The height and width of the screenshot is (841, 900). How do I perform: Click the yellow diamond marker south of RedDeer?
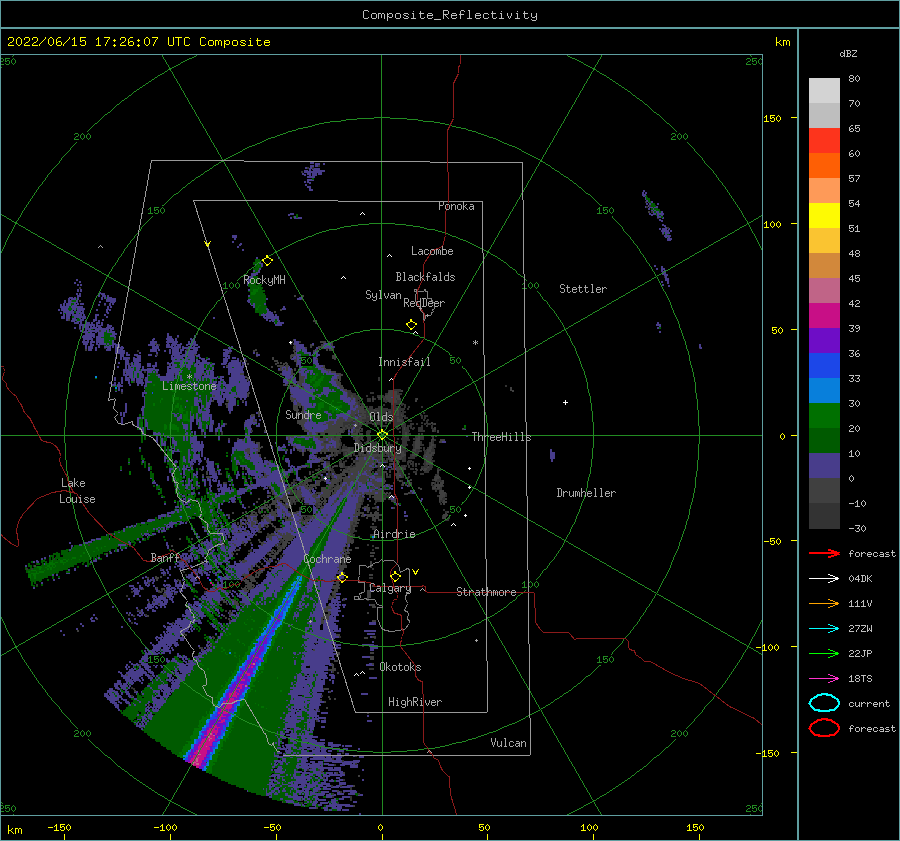(x=412, y=325)
